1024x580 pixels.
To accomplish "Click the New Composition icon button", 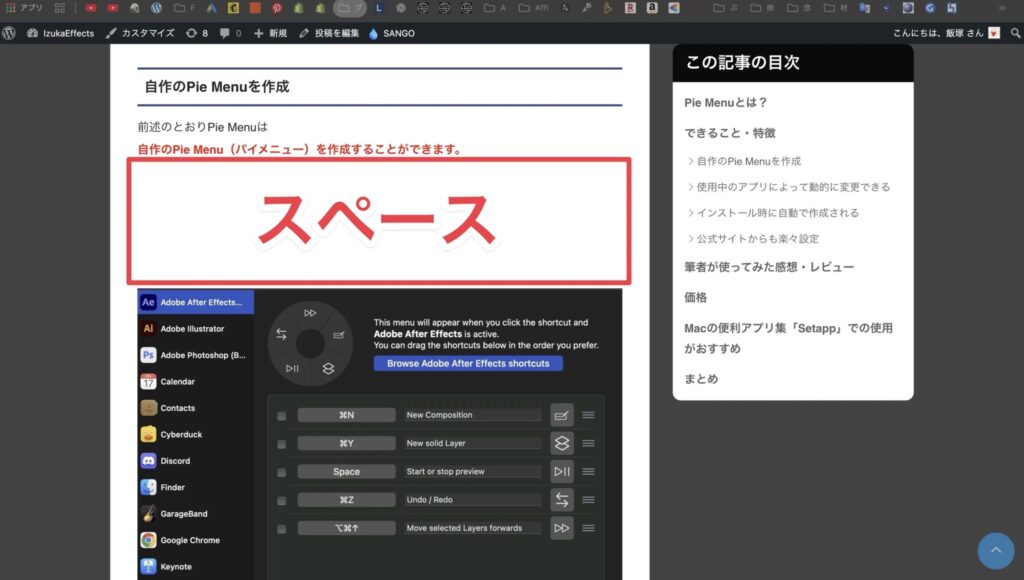I will coord(562,415).
